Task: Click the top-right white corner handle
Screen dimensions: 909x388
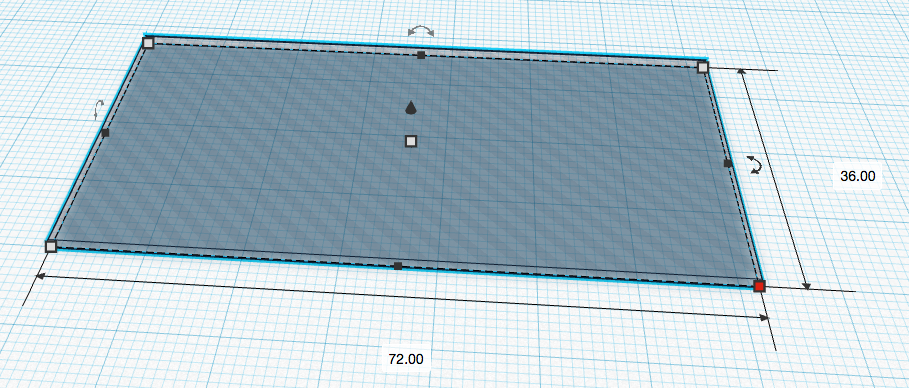Action: (x=703, y=67)
